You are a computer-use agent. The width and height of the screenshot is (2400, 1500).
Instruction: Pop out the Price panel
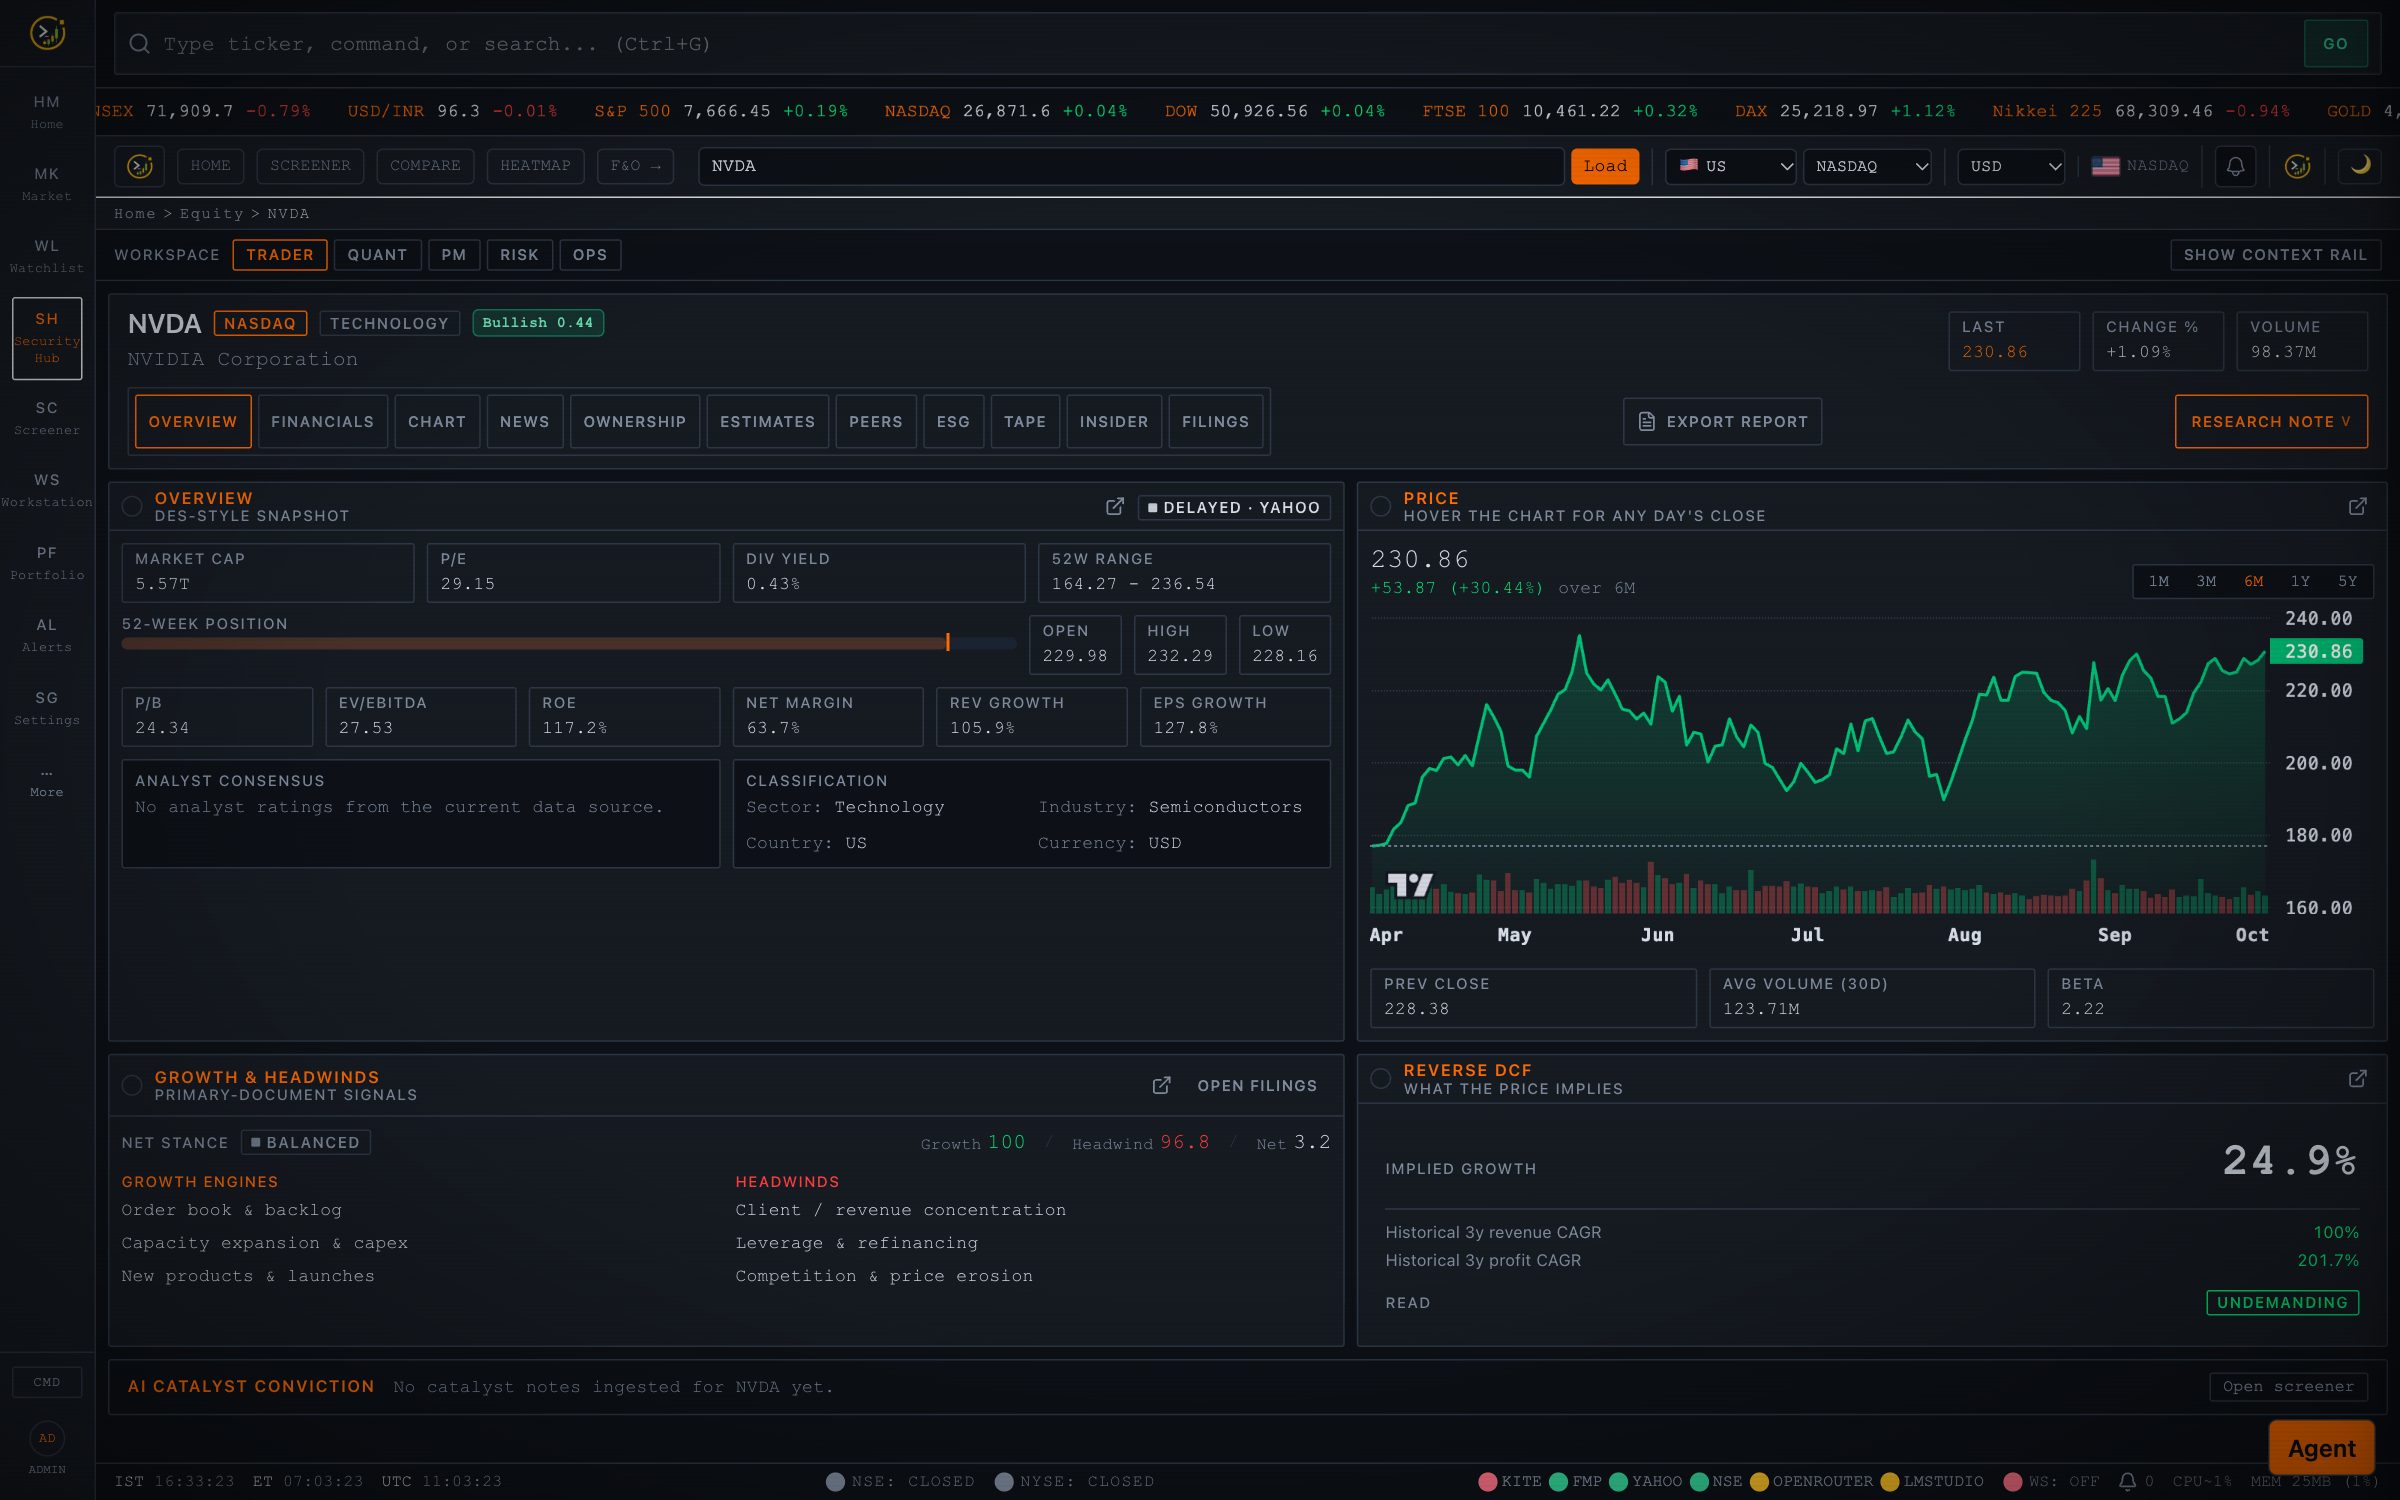2357,507
